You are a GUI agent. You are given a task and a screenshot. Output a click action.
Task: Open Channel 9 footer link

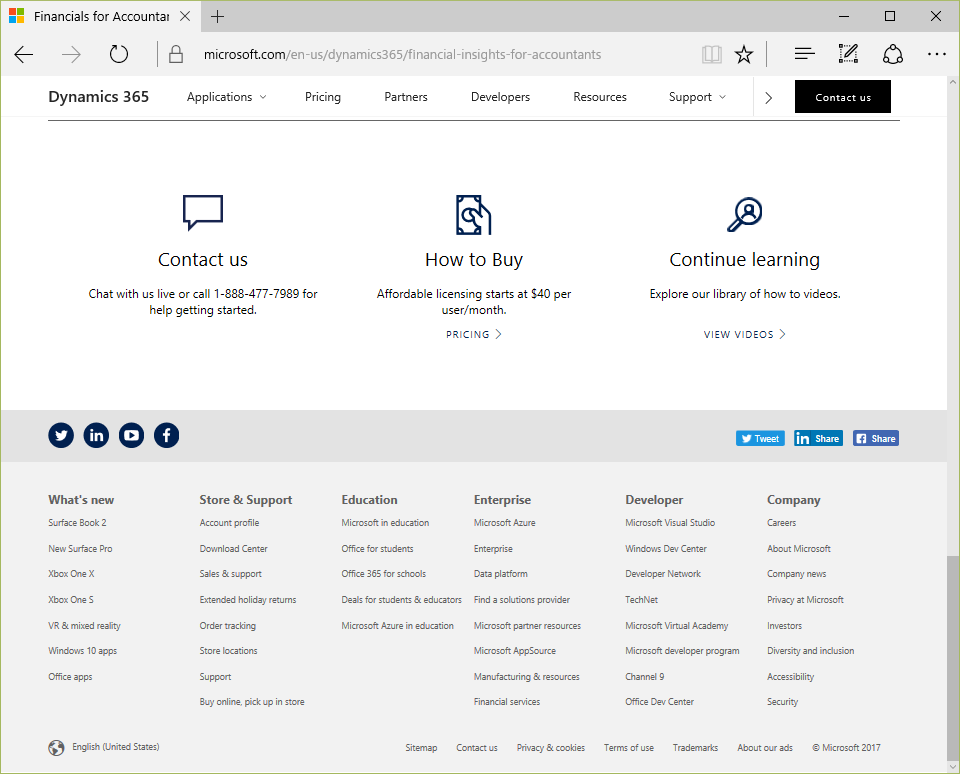point(645,677)
